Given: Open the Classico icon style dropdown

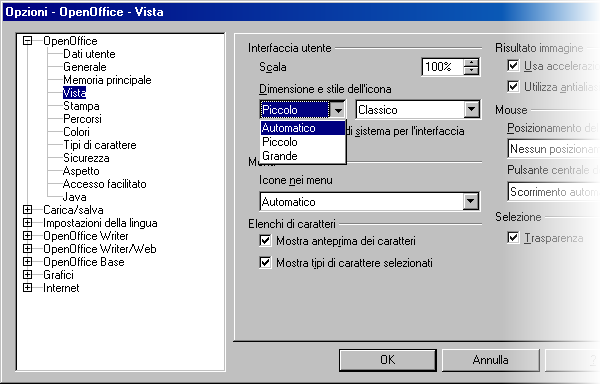Looking at the screenshot, I should pyautogui.click(x=471, y=110).
